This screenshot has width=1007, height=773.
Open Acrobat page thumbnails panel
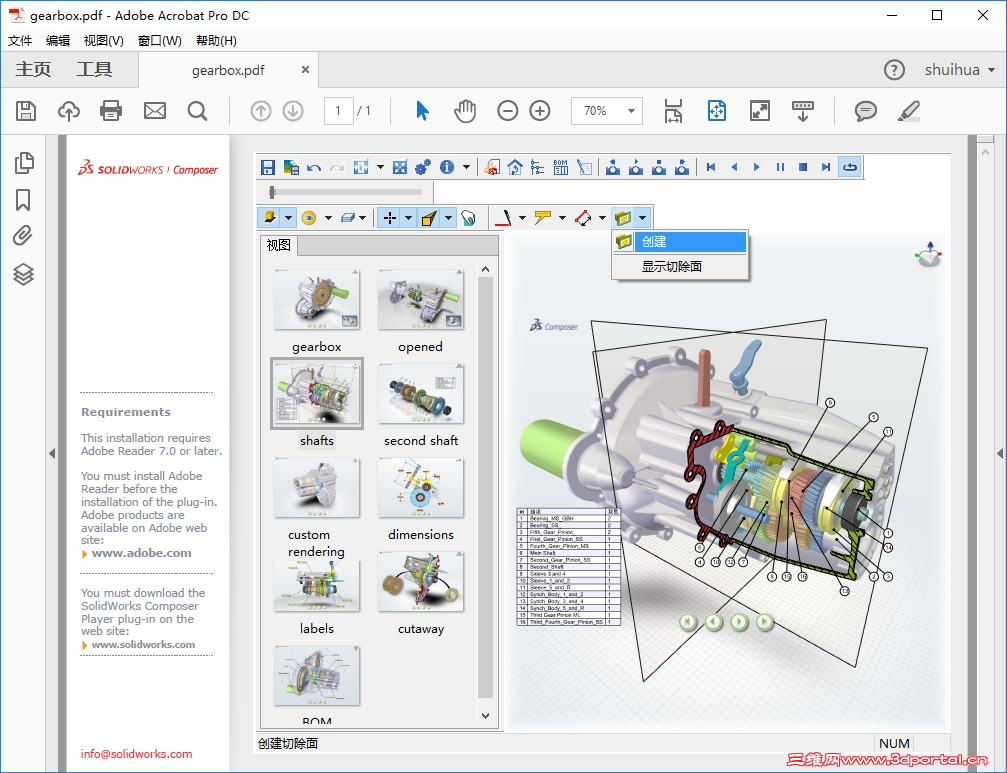(x=24, y=162)
